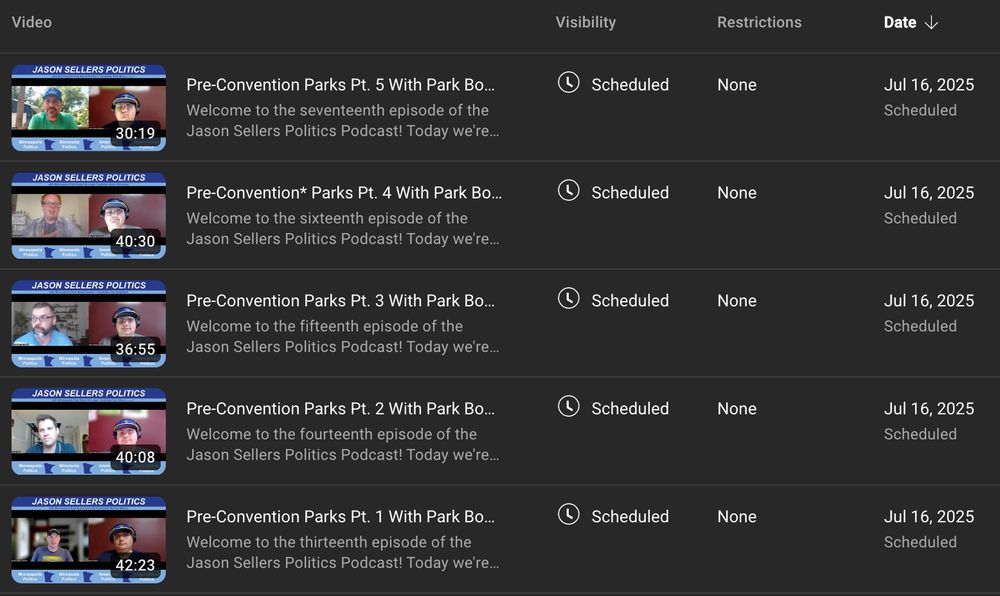The width and height of the screenshot is (1000, 596).
Task: Click the scheduled clock icon for Parks Pt. 1
Action: pyautogui.click(x=568, y=515)
